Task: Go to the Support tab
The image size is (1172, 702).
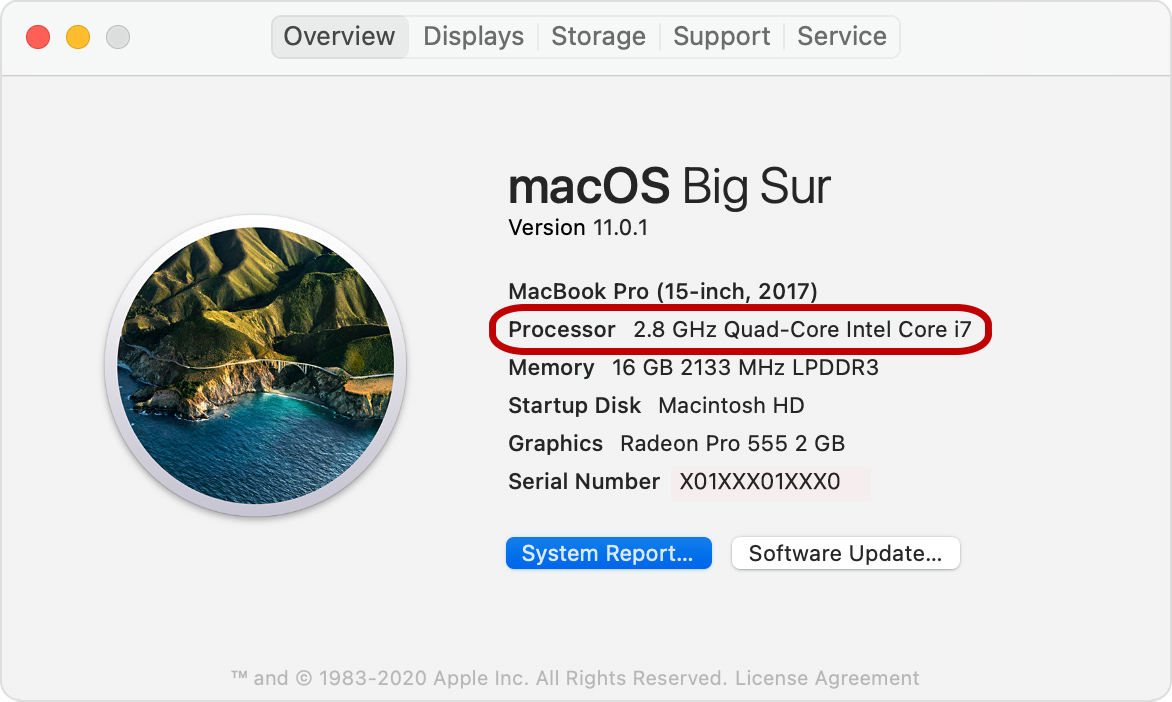Action: [722, 37]
